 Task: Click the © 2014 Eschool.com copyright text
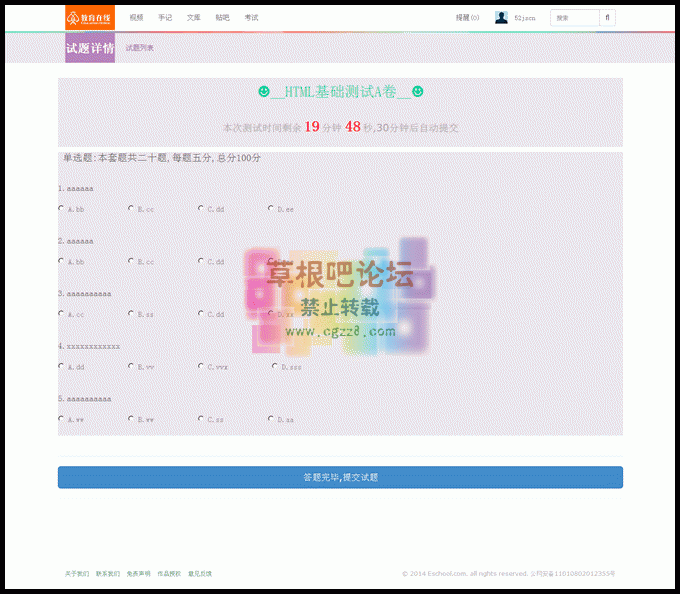[508, 574]
